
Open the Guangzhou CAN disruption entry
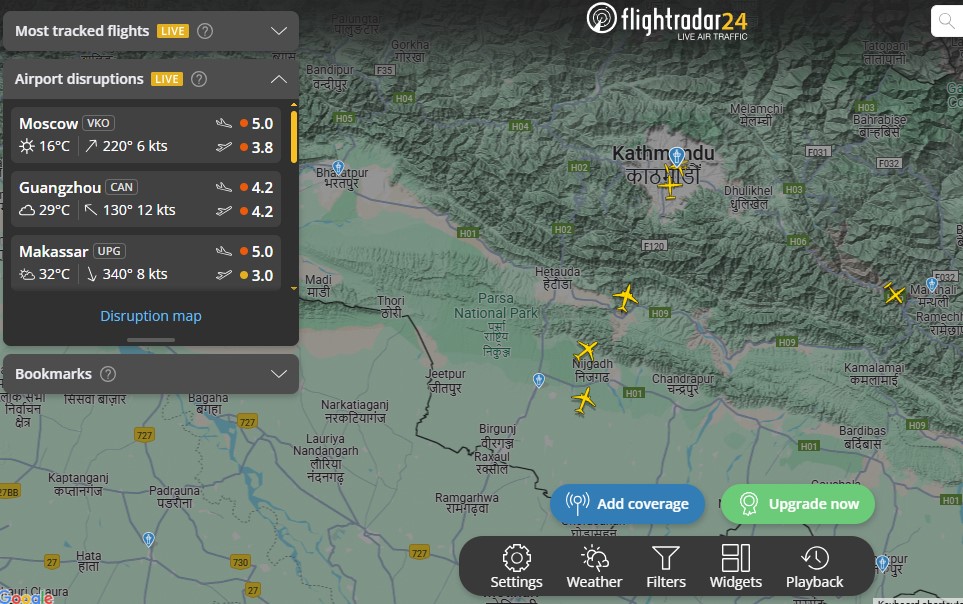[145, 198]
